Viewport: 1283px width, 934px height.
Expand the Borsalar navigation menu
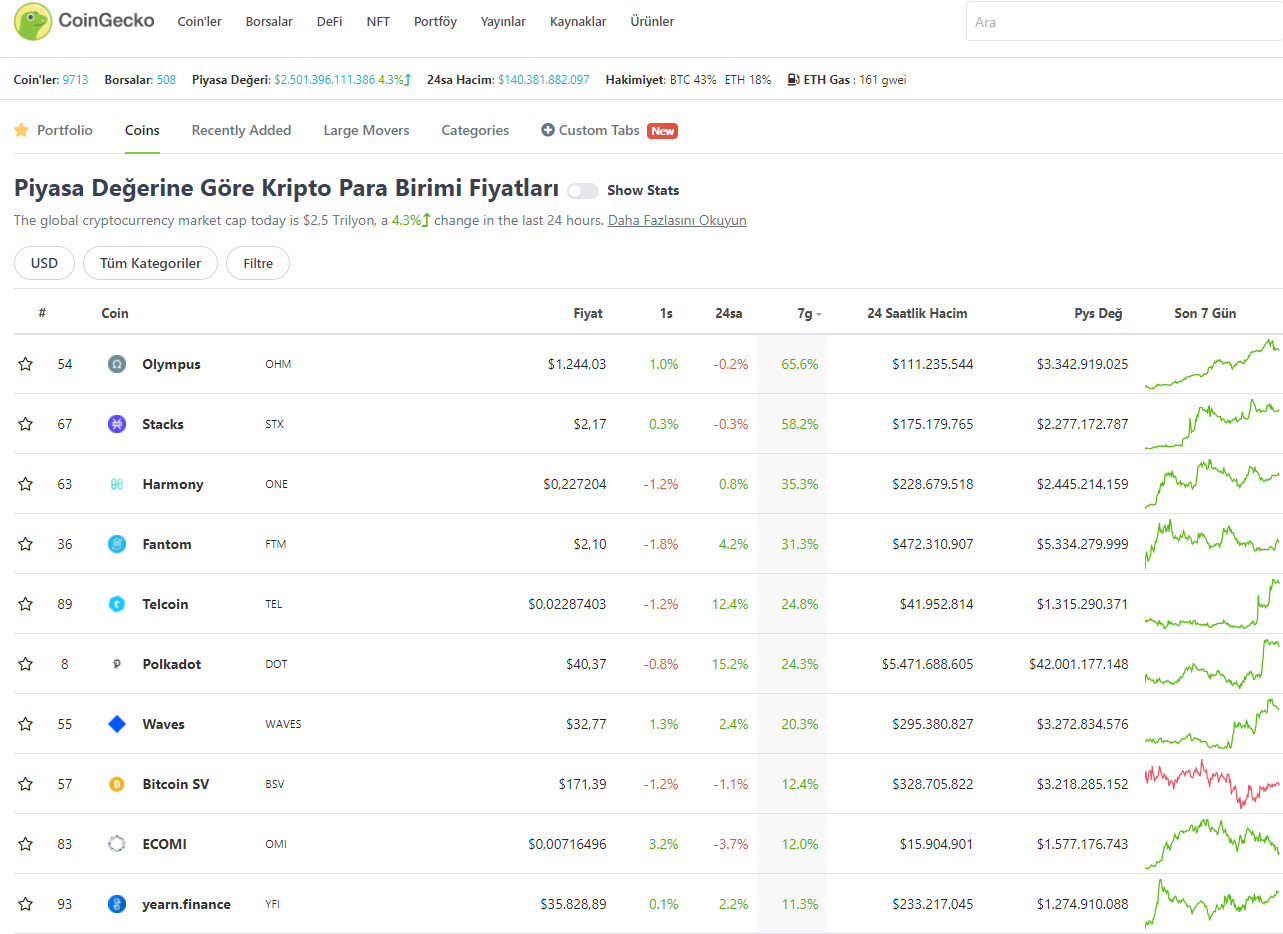tap(269, 21)
